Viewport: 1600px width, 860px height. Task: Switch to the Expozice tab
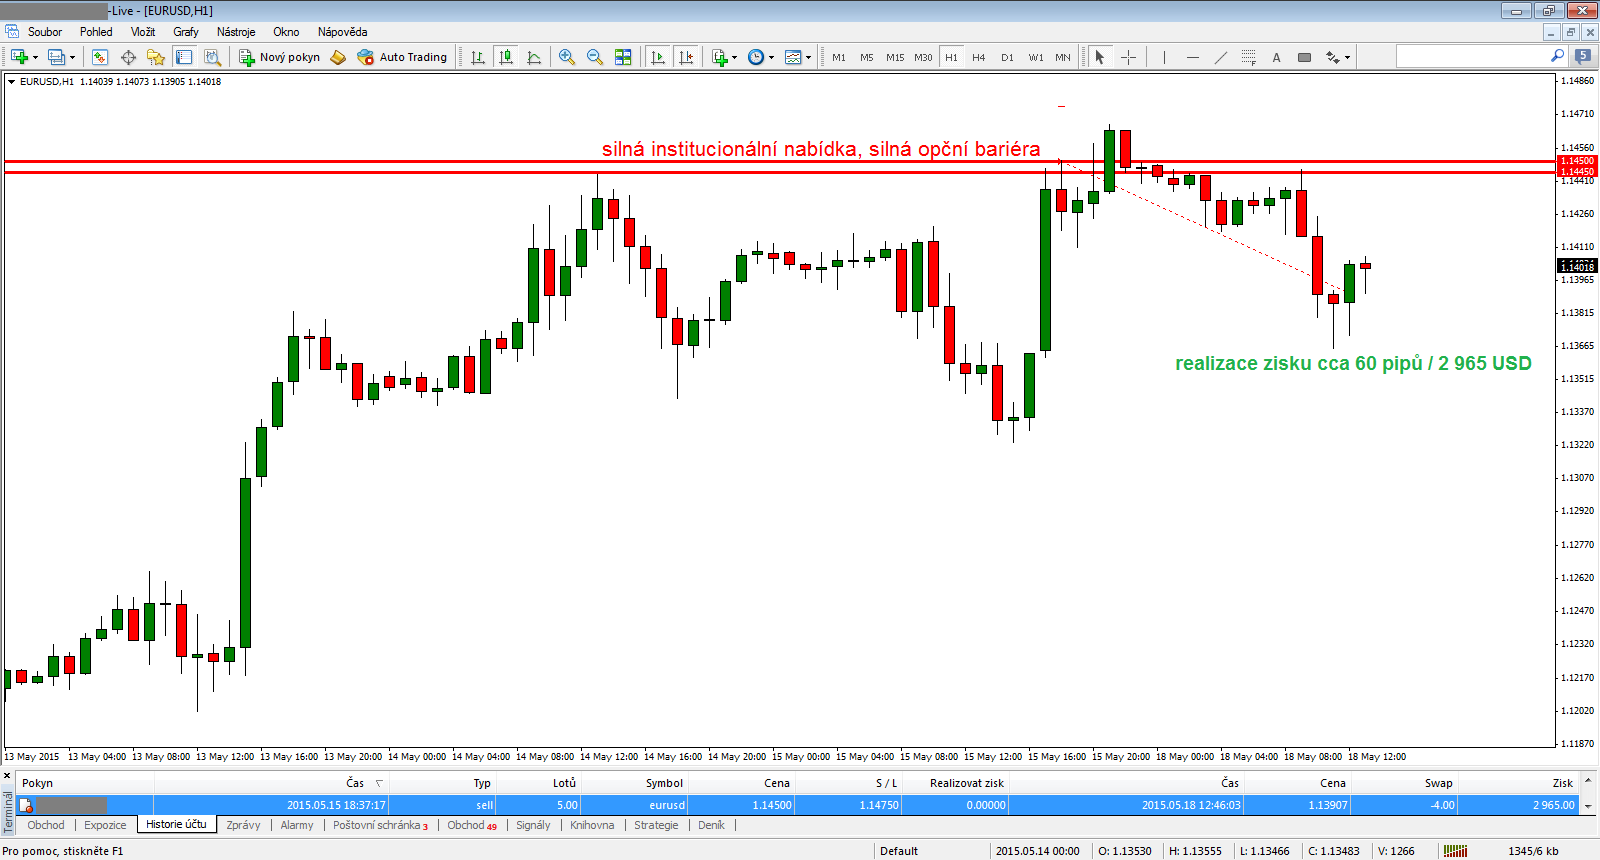[x=105, y=825]
